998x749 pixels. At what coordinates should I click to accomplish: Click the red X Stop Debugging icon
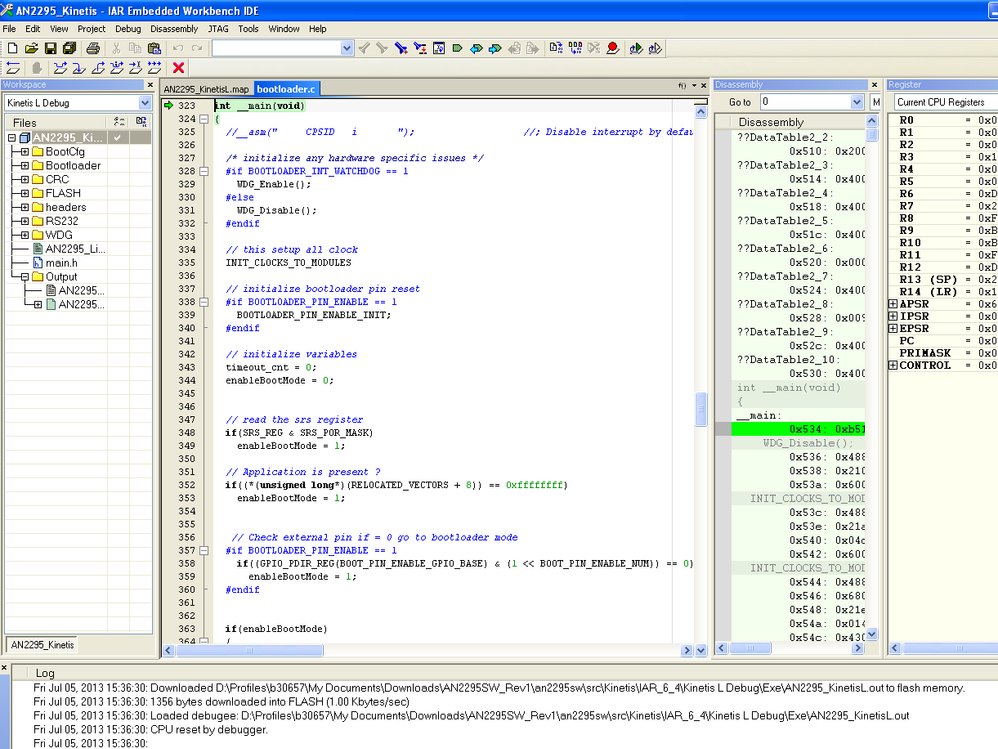point(179,68)
